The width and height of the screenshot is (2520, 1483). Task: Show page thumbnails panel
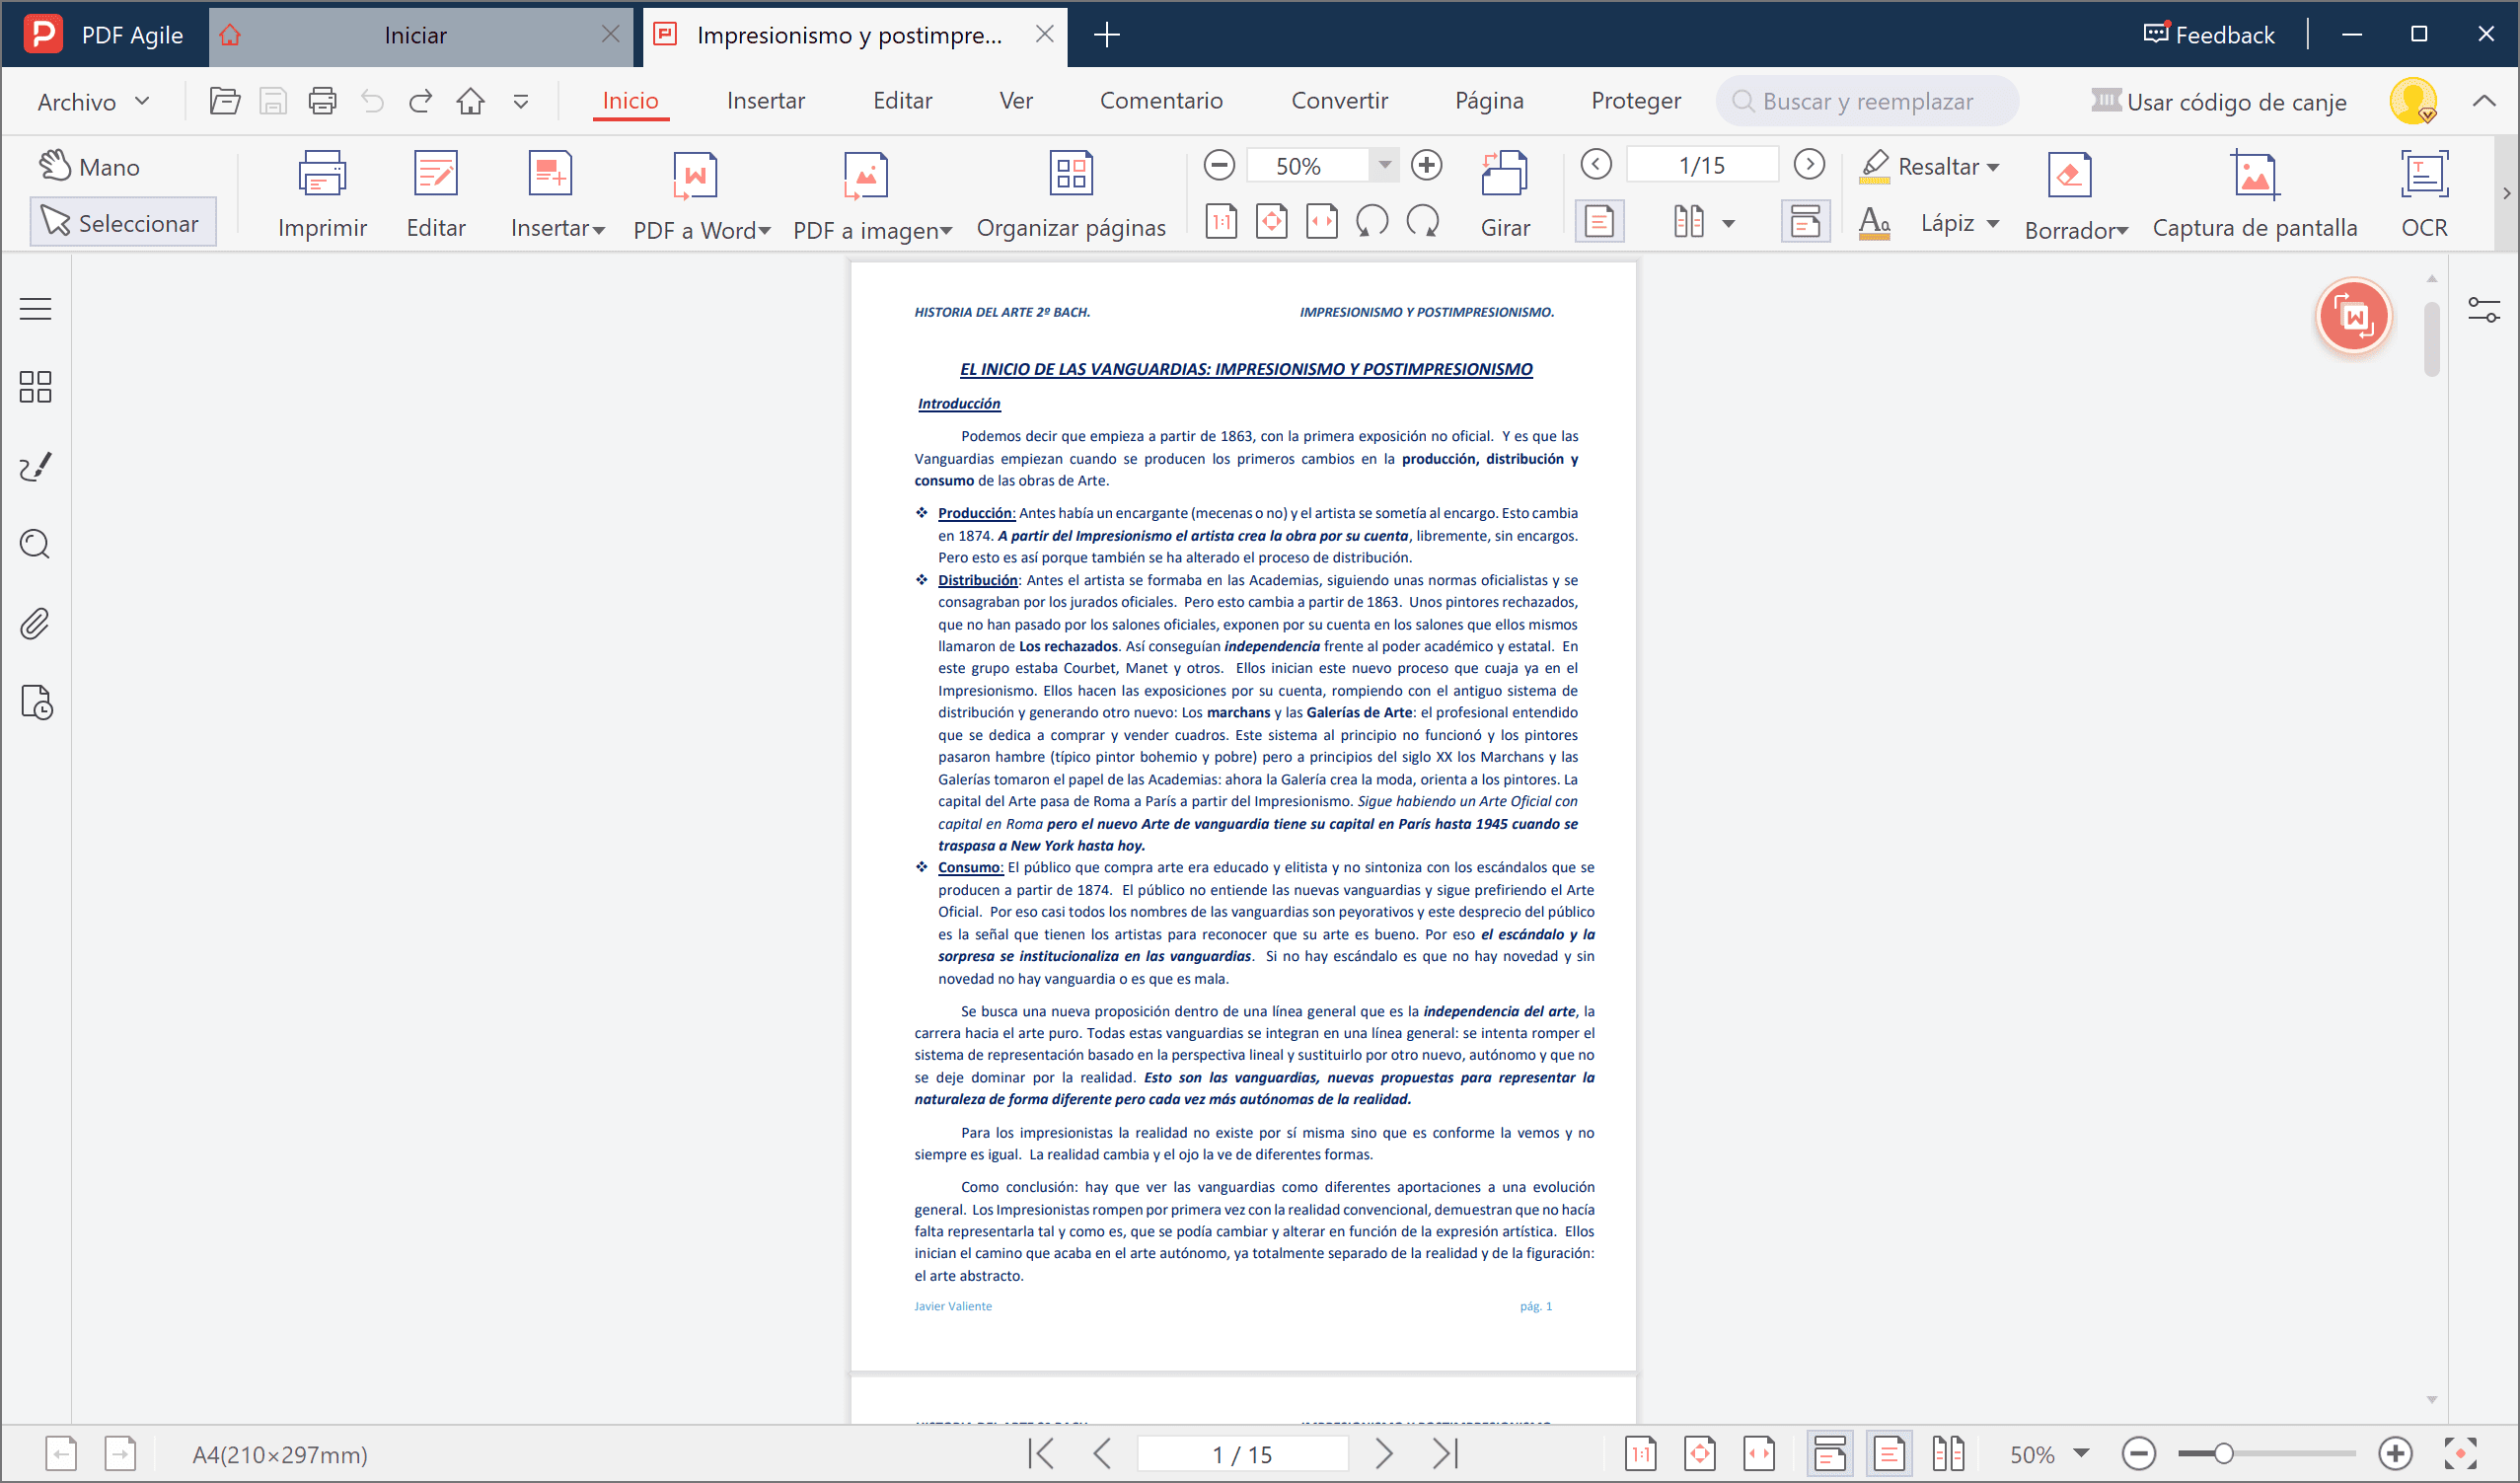click(35, 387)
